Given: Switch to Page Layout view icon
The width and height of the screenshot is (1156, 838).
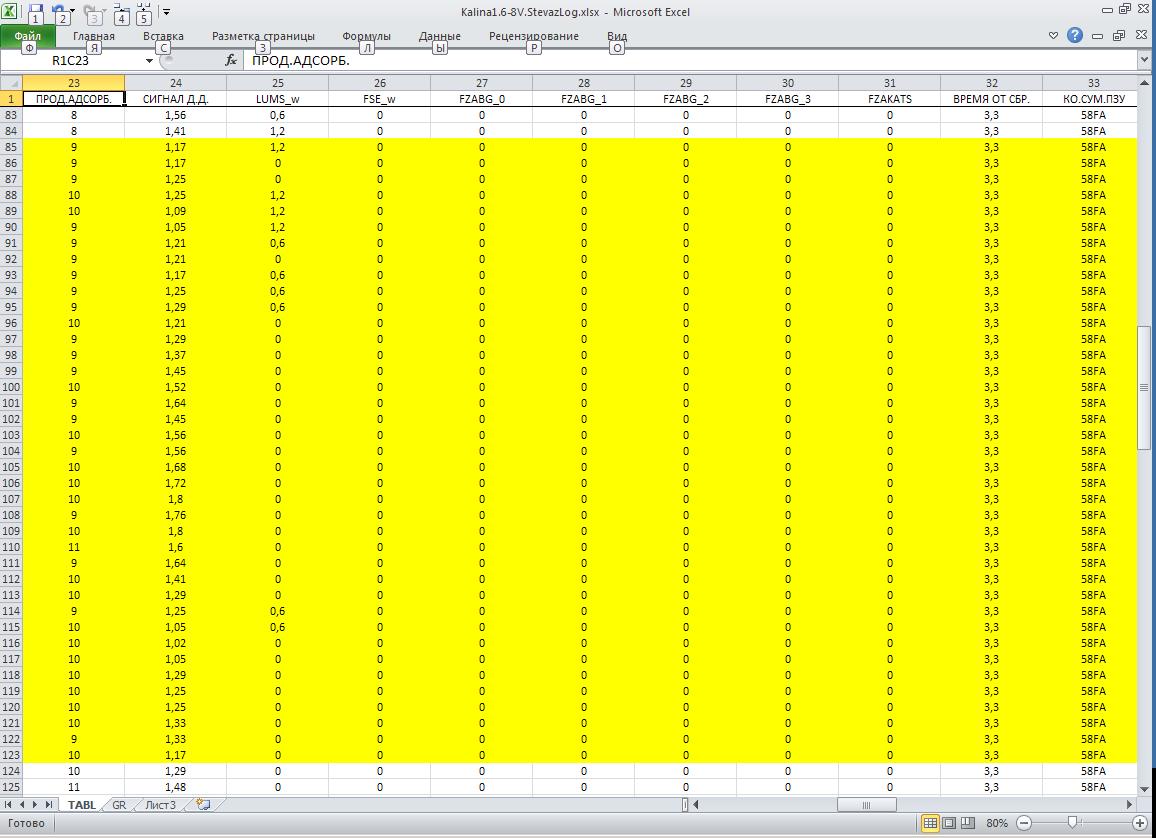Looking at the screenshot, I should [x=949, y=823].
